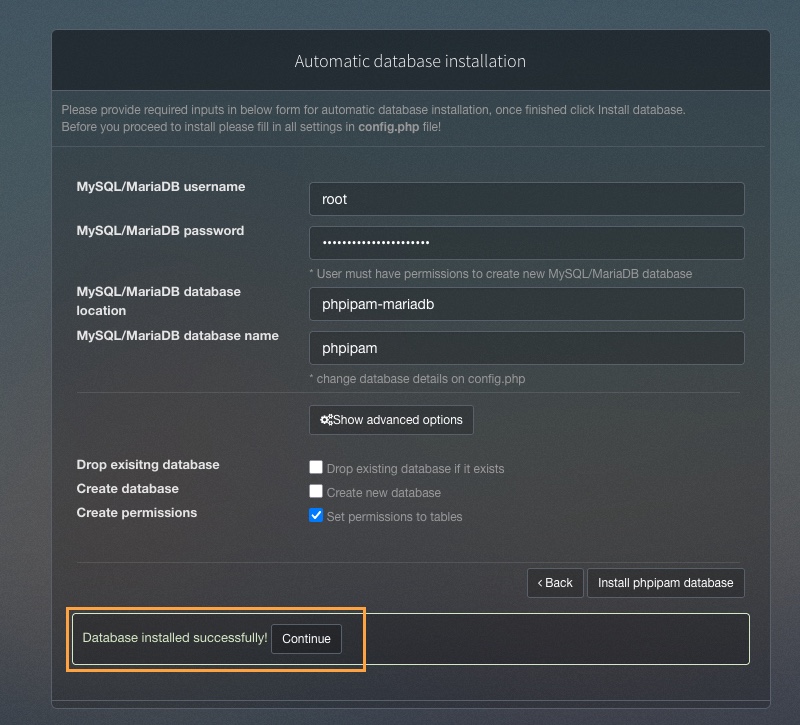This screenshot has width=800, height=725.
Task: Click Install phpipam database button
Action: pyautogui.click(x=666, y=583)
